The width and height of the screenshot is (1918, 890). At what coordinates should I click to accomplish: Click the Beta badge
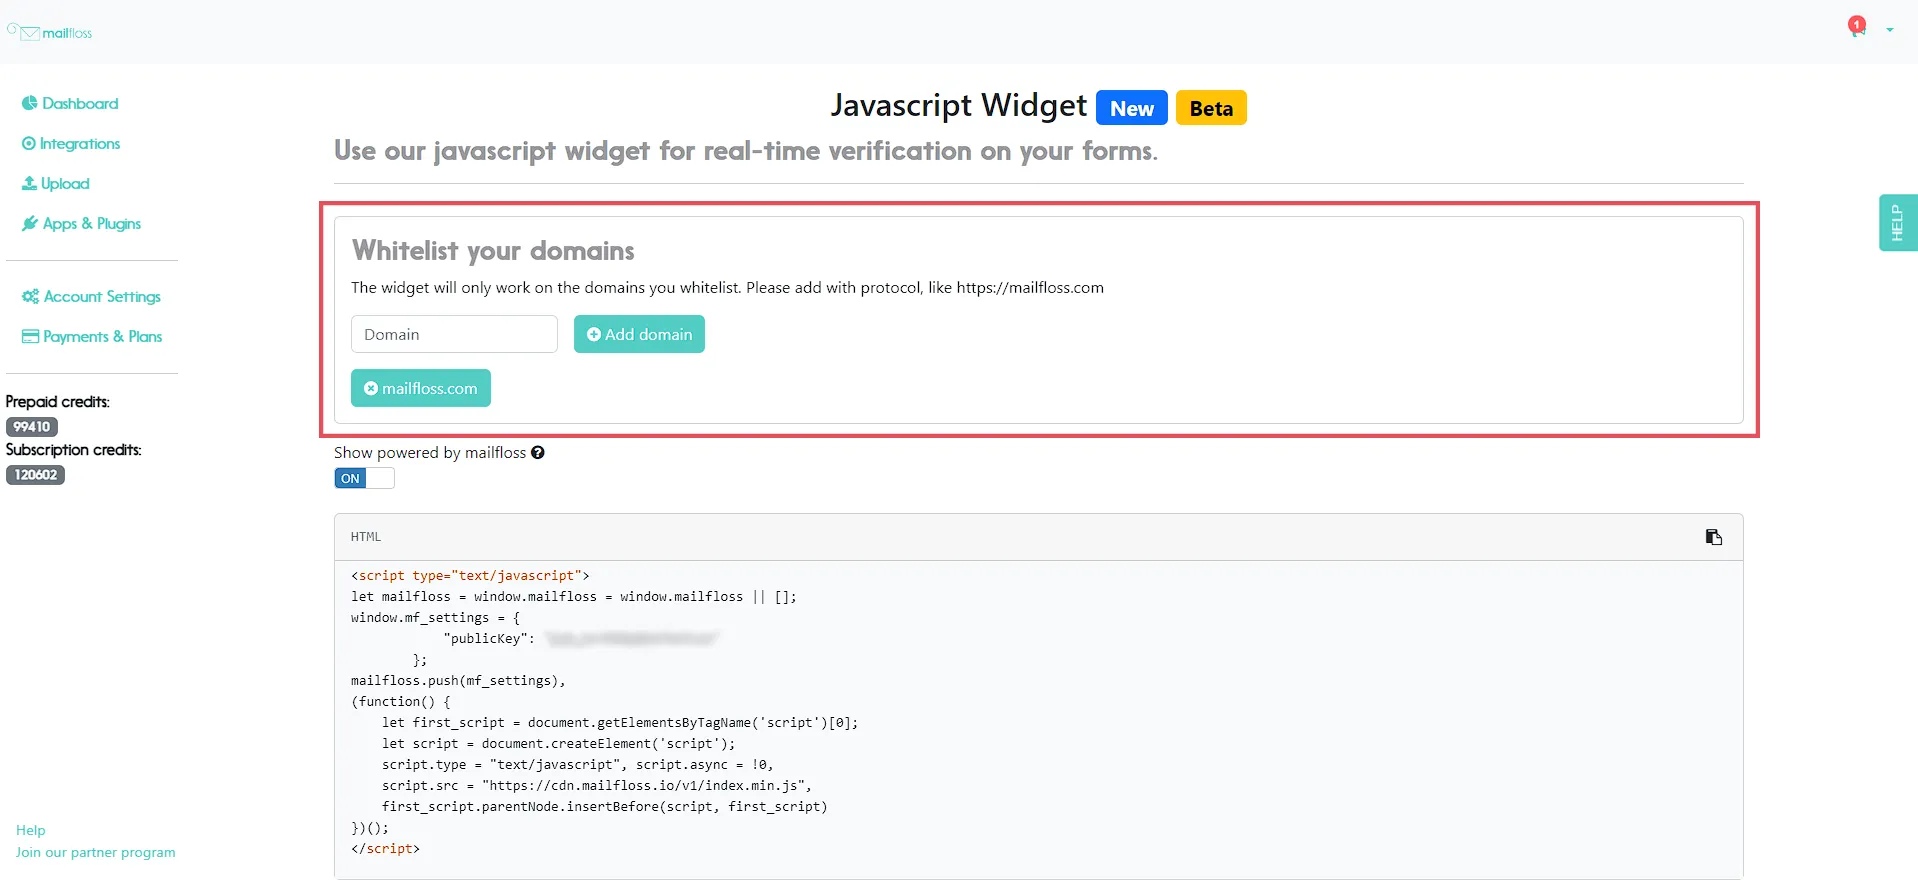1211,108
